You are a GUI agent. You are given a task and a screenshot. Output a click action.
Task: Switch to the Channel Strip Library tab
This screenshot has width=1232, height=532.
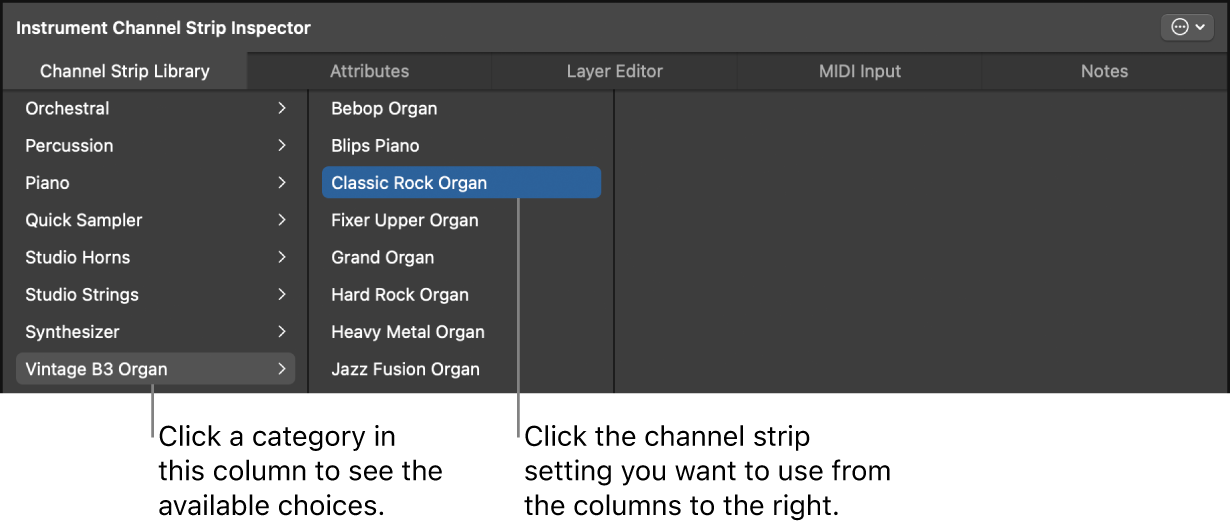click(125, 71)
